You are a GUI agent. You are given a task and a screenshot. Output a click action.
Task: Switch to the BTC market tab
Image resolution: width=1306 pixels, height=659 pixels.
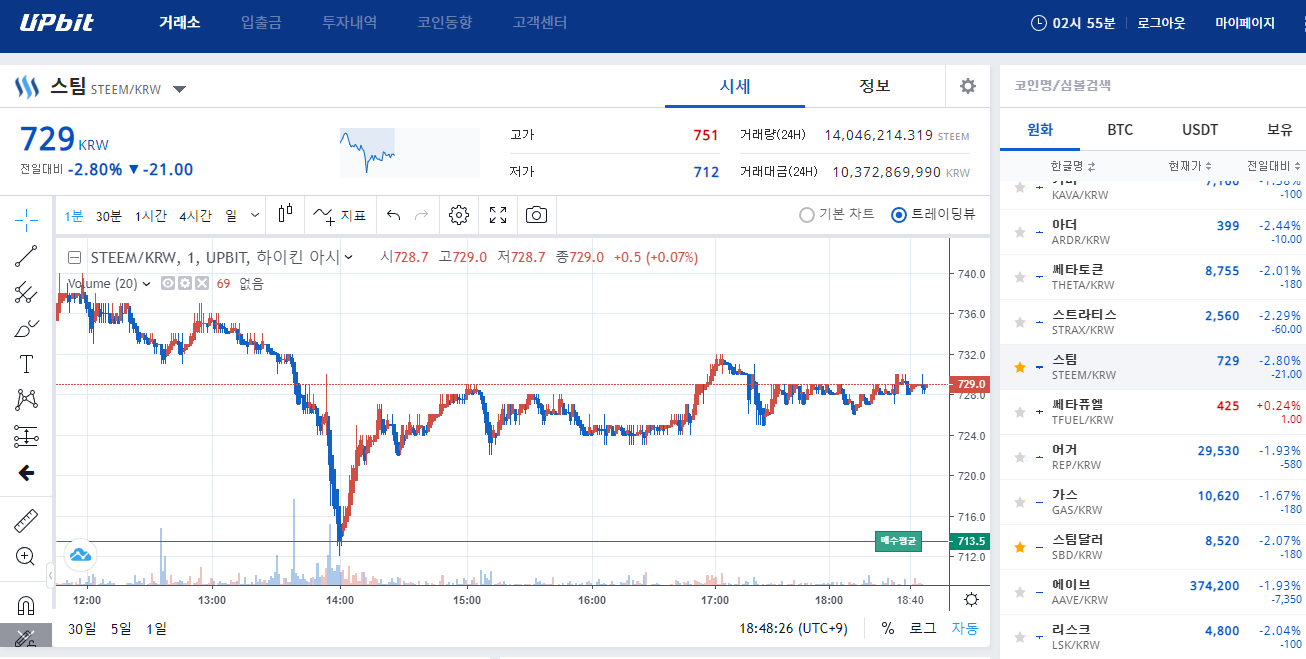click(x=1120, y=130)
